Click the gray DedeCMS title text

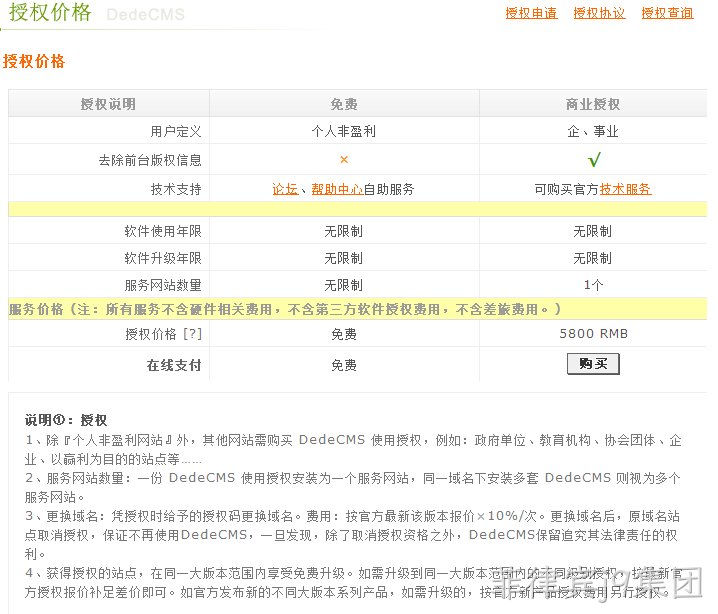coord(146,14)
